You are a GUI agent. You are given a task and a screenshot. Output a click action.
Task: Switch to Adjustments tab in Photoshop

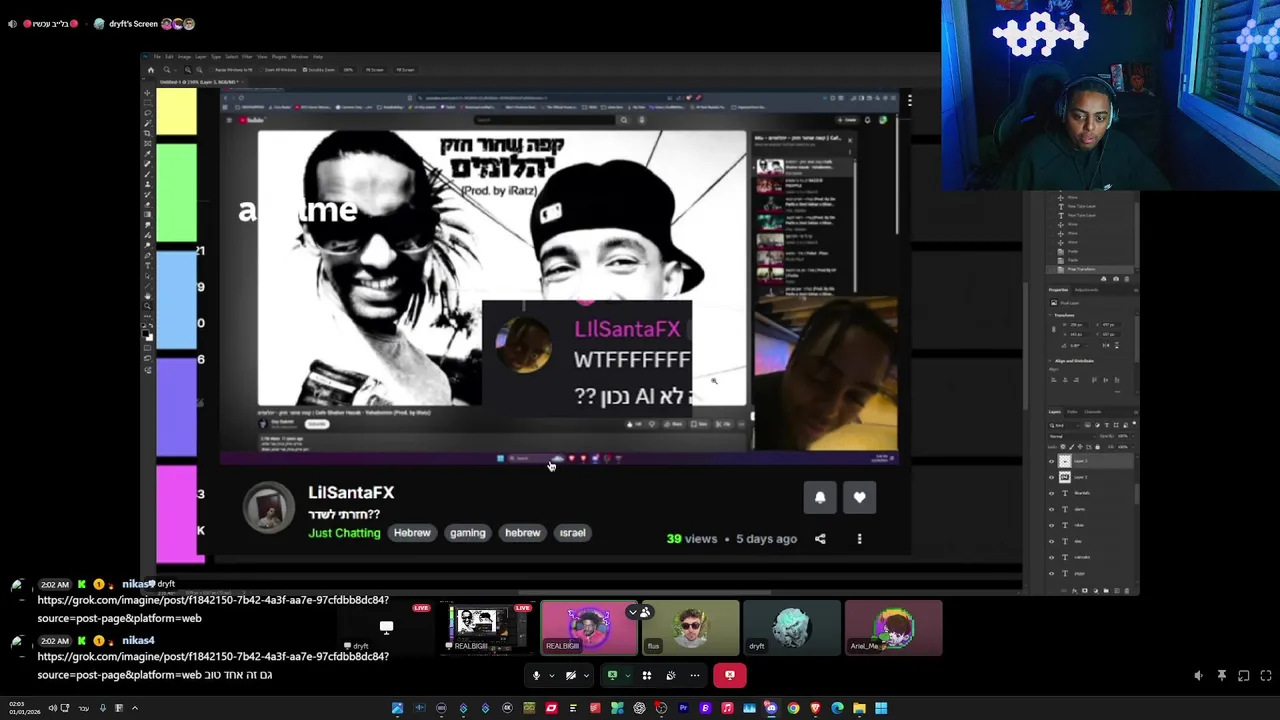1087,289
